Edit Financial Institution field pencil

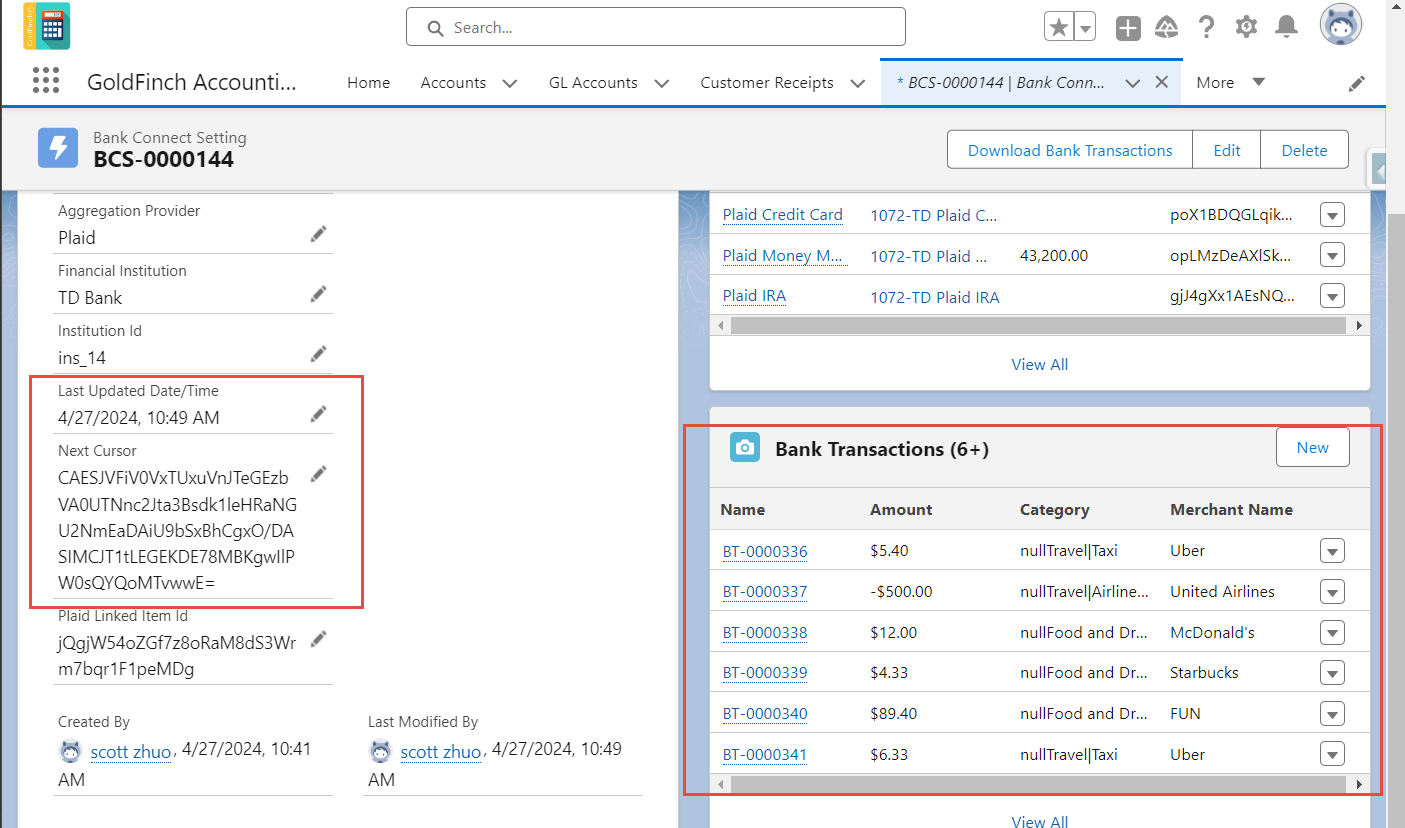pyautogui.click(x=318, y=294)
